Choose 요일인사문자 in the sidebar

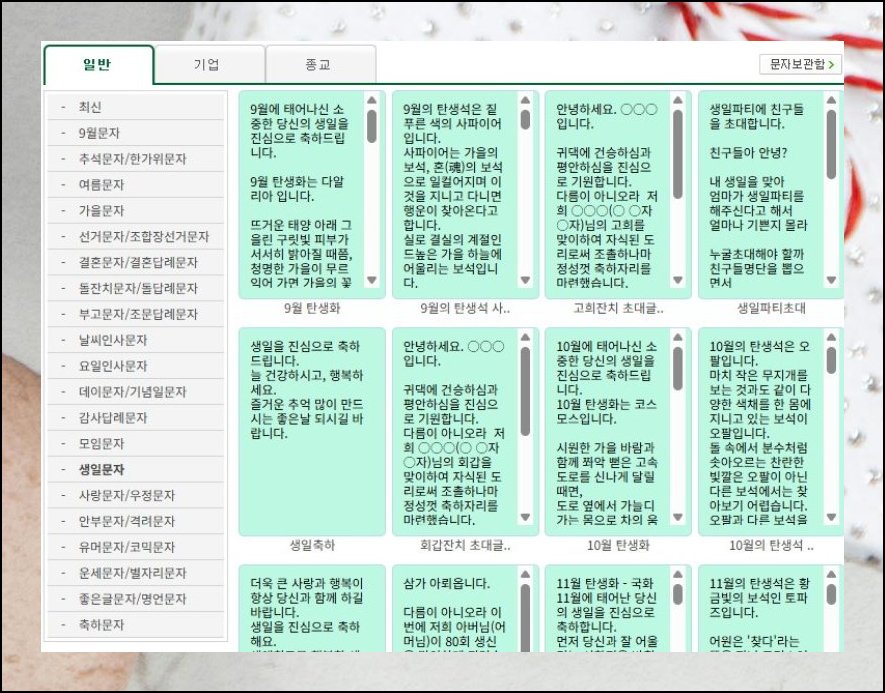pyautogui.click(x=135, y=366)
